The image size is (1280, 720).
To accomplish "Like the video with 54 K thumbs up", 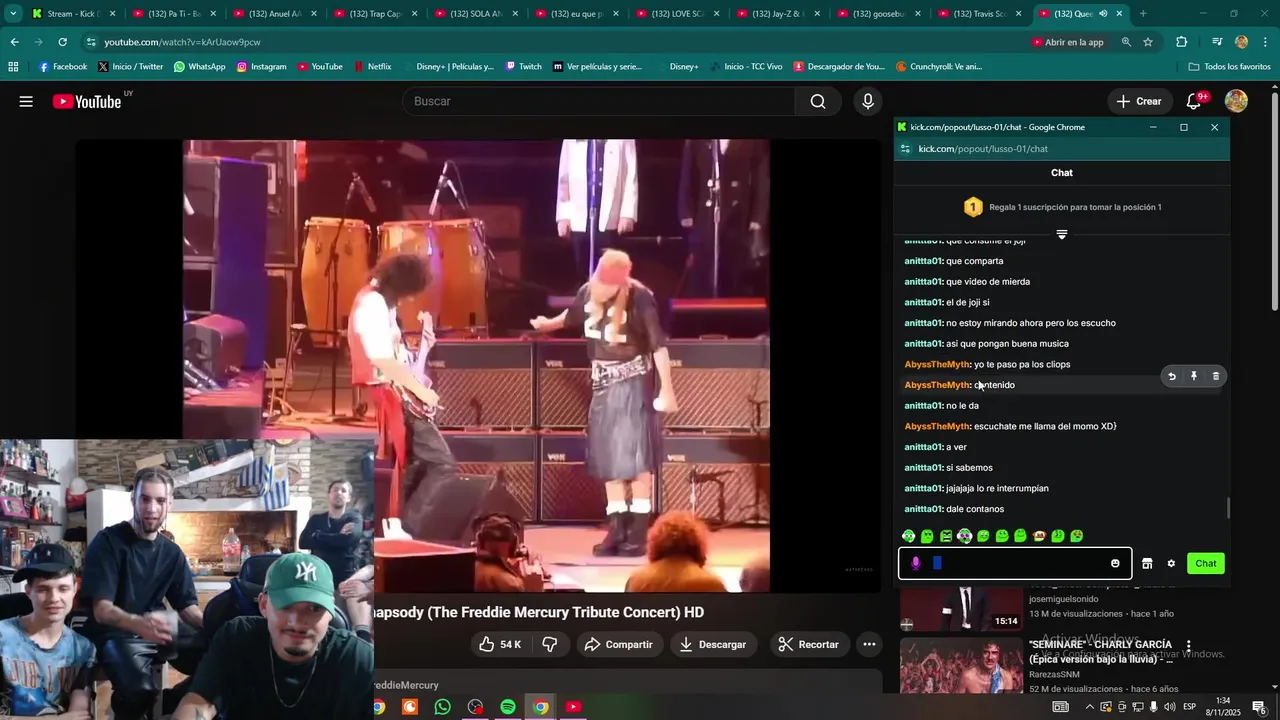I will pyautogui.click(x=501, y=644).
